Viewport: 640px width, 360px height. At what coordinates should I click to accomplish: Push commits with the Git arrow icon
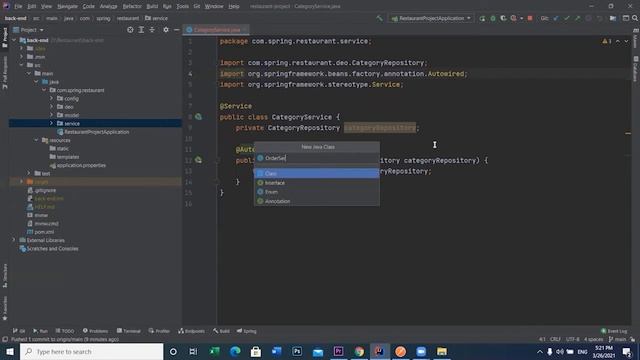pyautogui.click(x=577, y=18)
